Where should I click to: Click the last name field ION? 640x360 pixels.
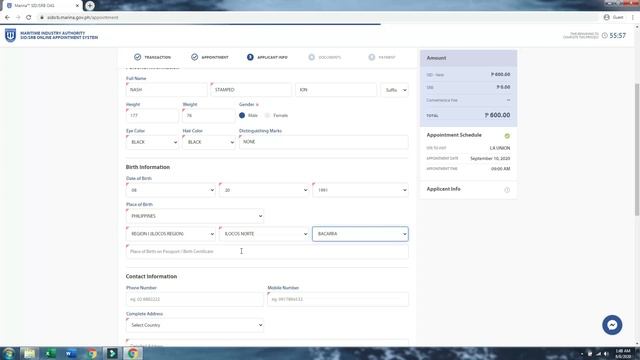click(336, 90)
